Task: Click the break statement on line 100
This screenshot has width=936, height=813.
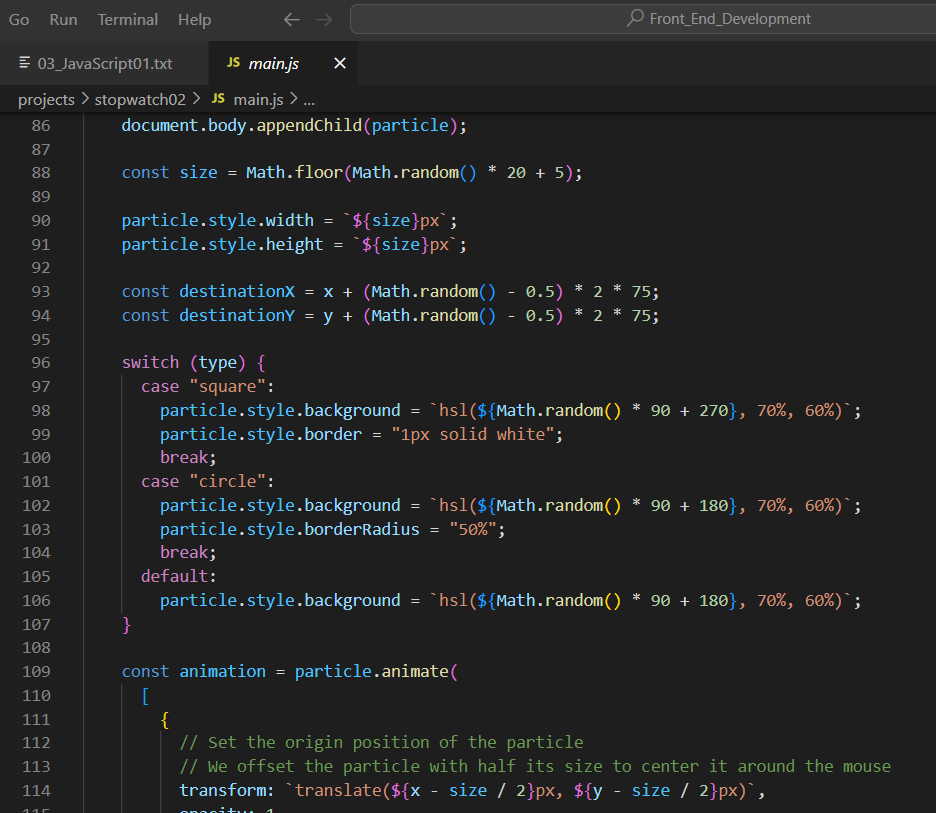Action: click(184, 457)
